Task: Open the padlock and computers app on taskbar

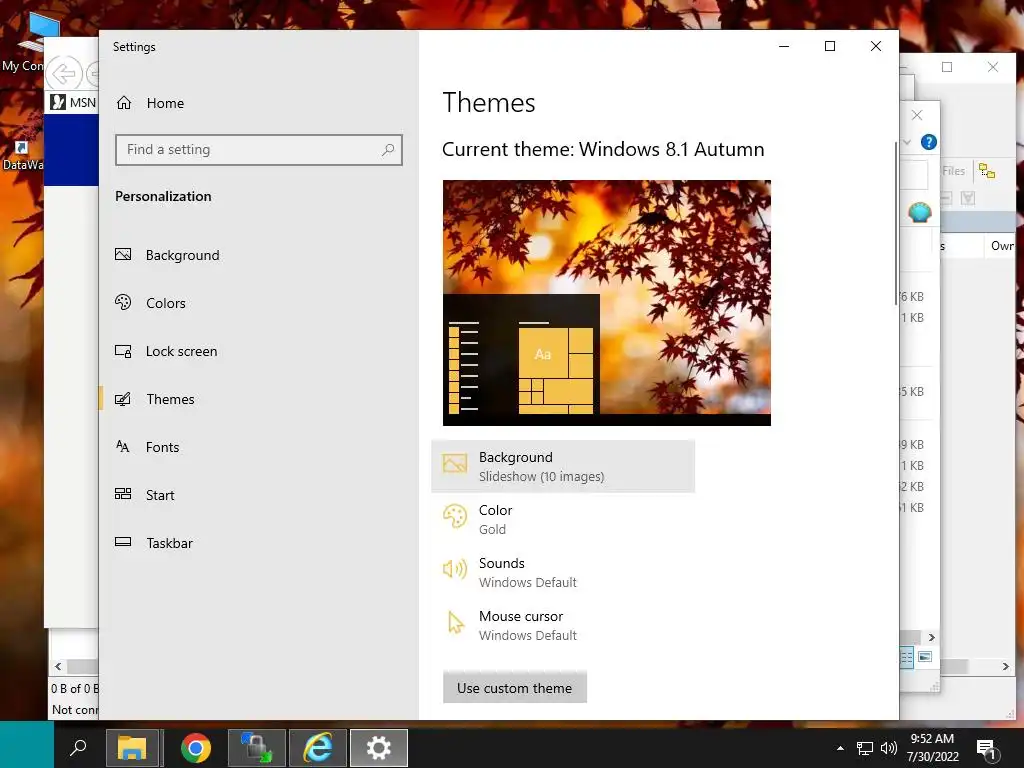Action: point(257,747)
